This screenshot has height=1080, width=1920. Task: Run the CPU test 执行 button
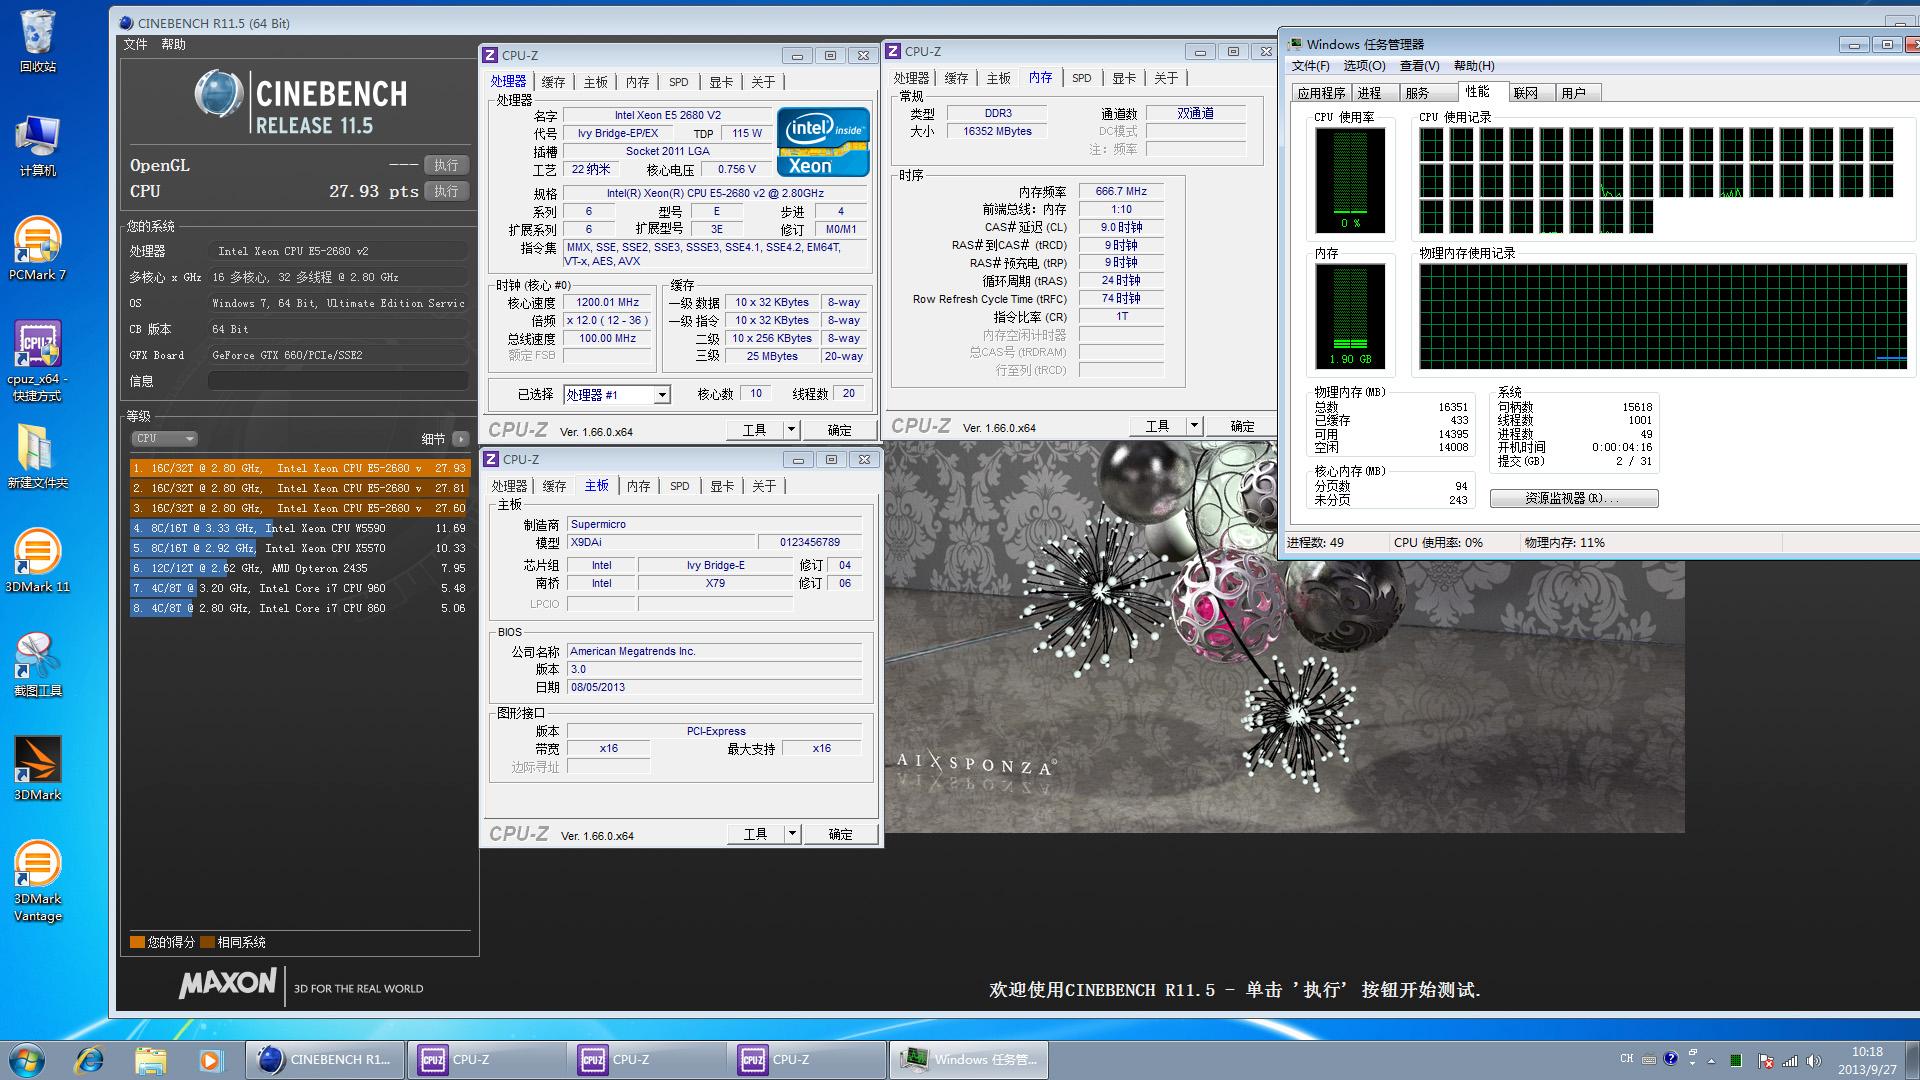click(x=446, y=191)
